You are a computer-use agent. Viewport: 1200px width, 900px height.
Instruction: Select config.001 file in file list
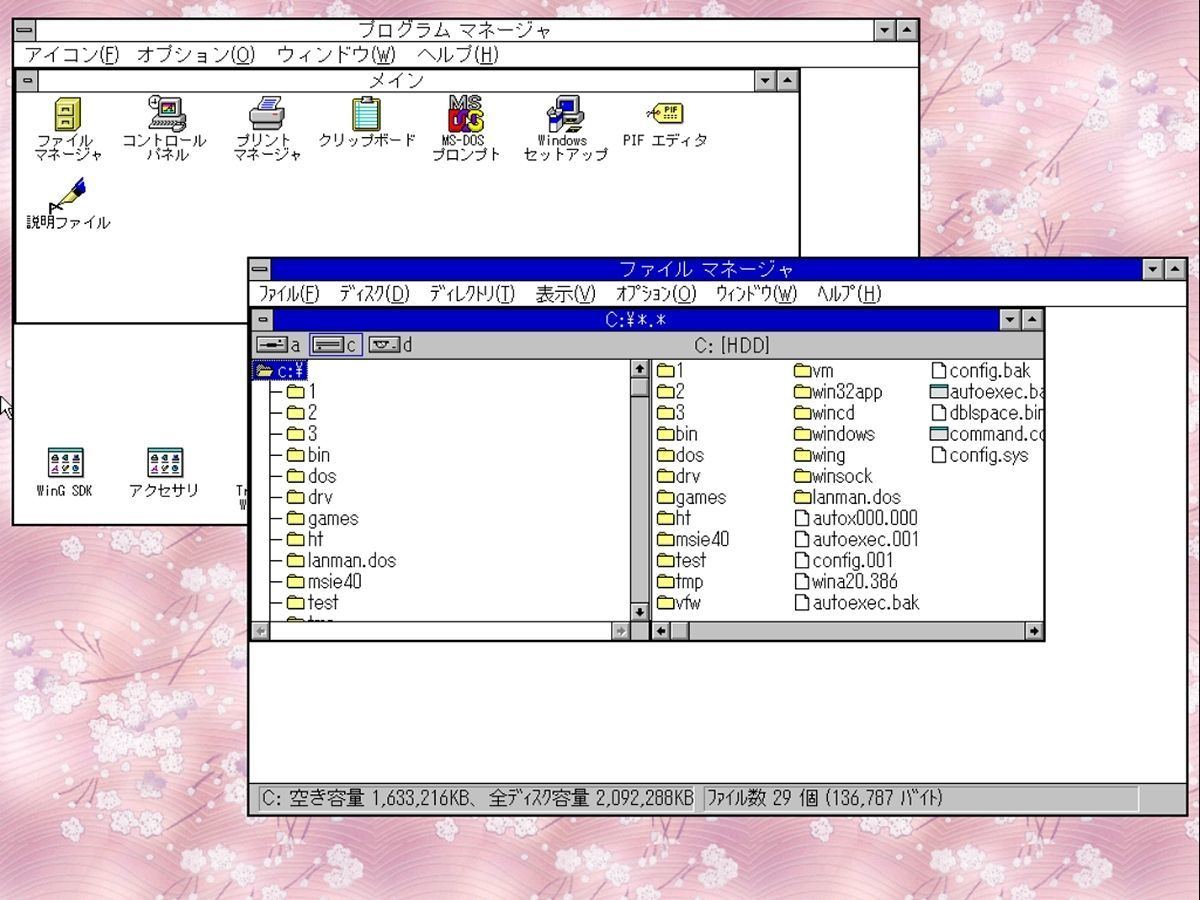(x=844, y=560)
